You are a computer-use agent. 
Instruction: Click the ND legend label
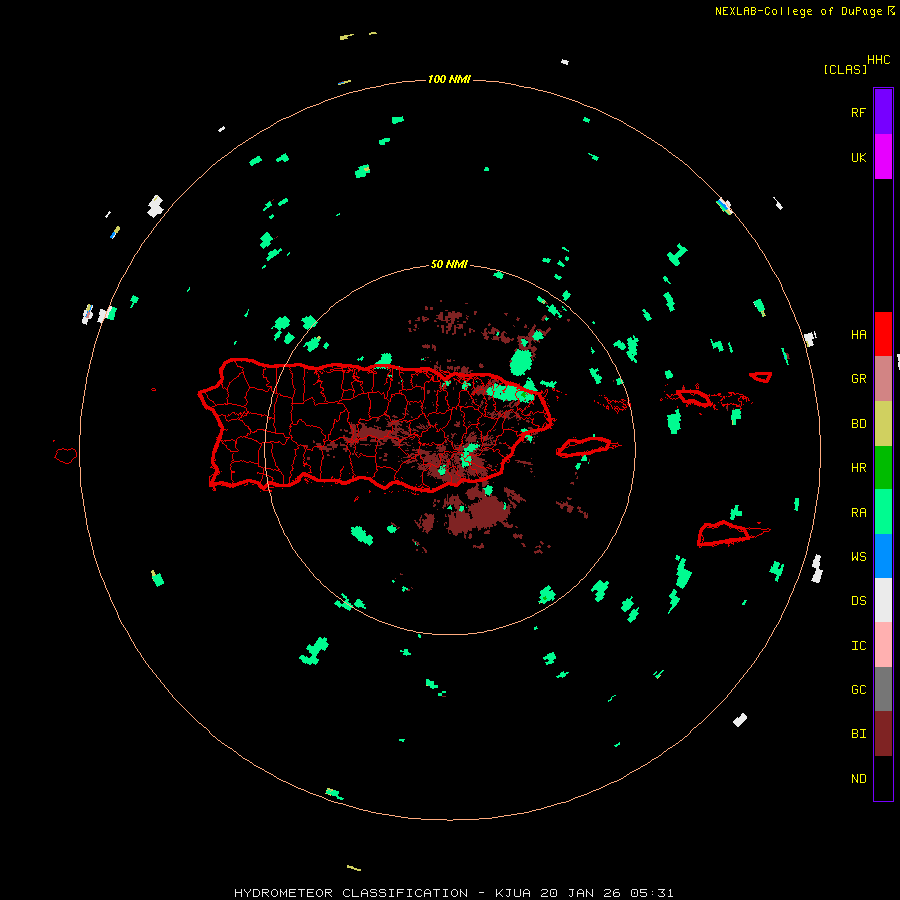coord(858,778)
